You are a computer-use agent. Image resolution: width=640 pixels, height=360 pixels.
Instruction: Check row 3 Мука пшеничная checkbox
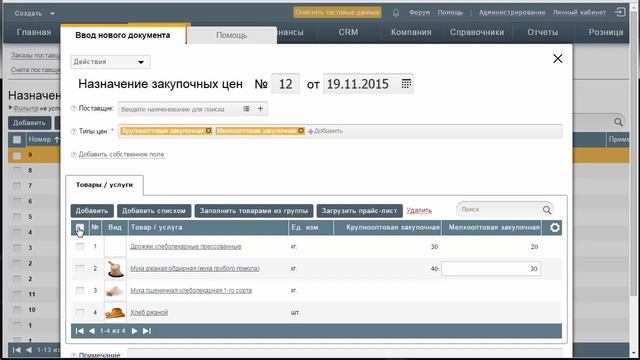pos(80,290)
